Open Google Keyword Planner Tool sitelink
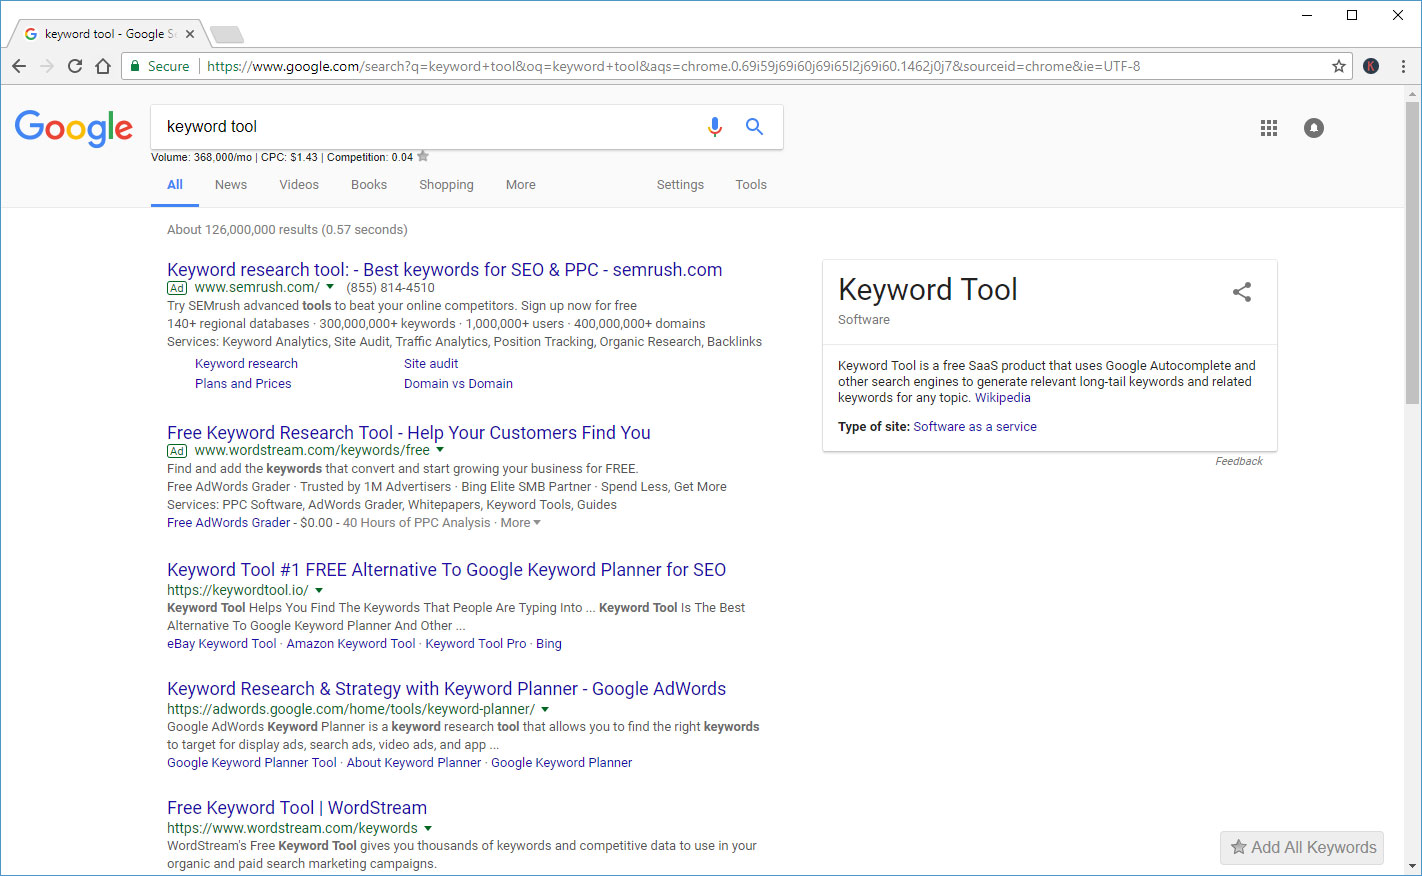The image size is (1422, 876). click(x=252, y=763)
